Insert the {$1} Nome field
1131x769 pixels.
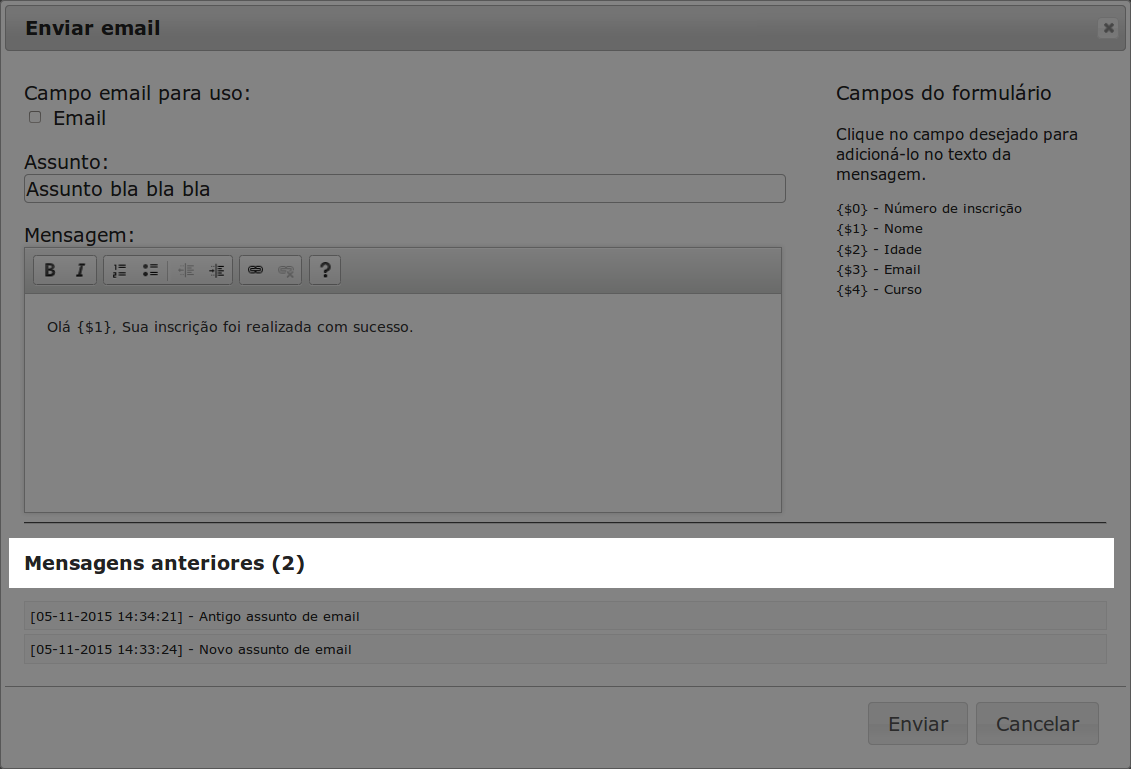(879, 229)
